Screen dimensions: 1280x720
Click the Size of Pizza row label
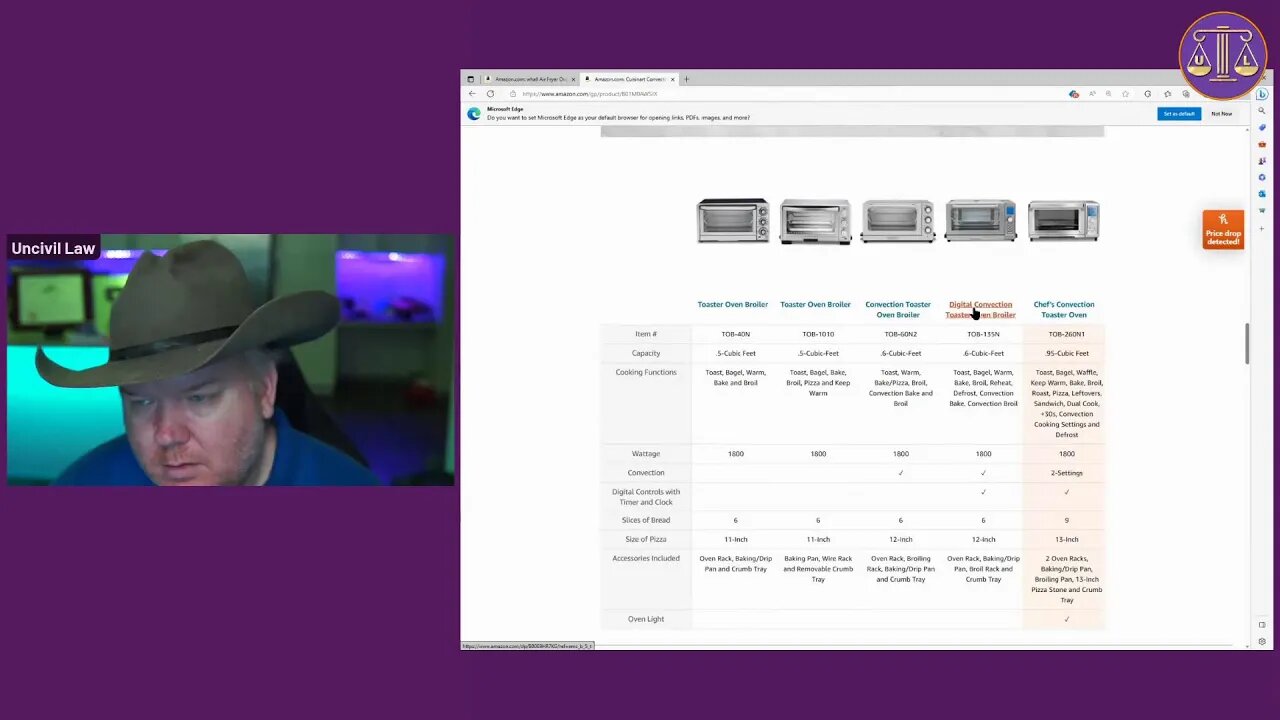pyautogui.click(x=646, y=539)
